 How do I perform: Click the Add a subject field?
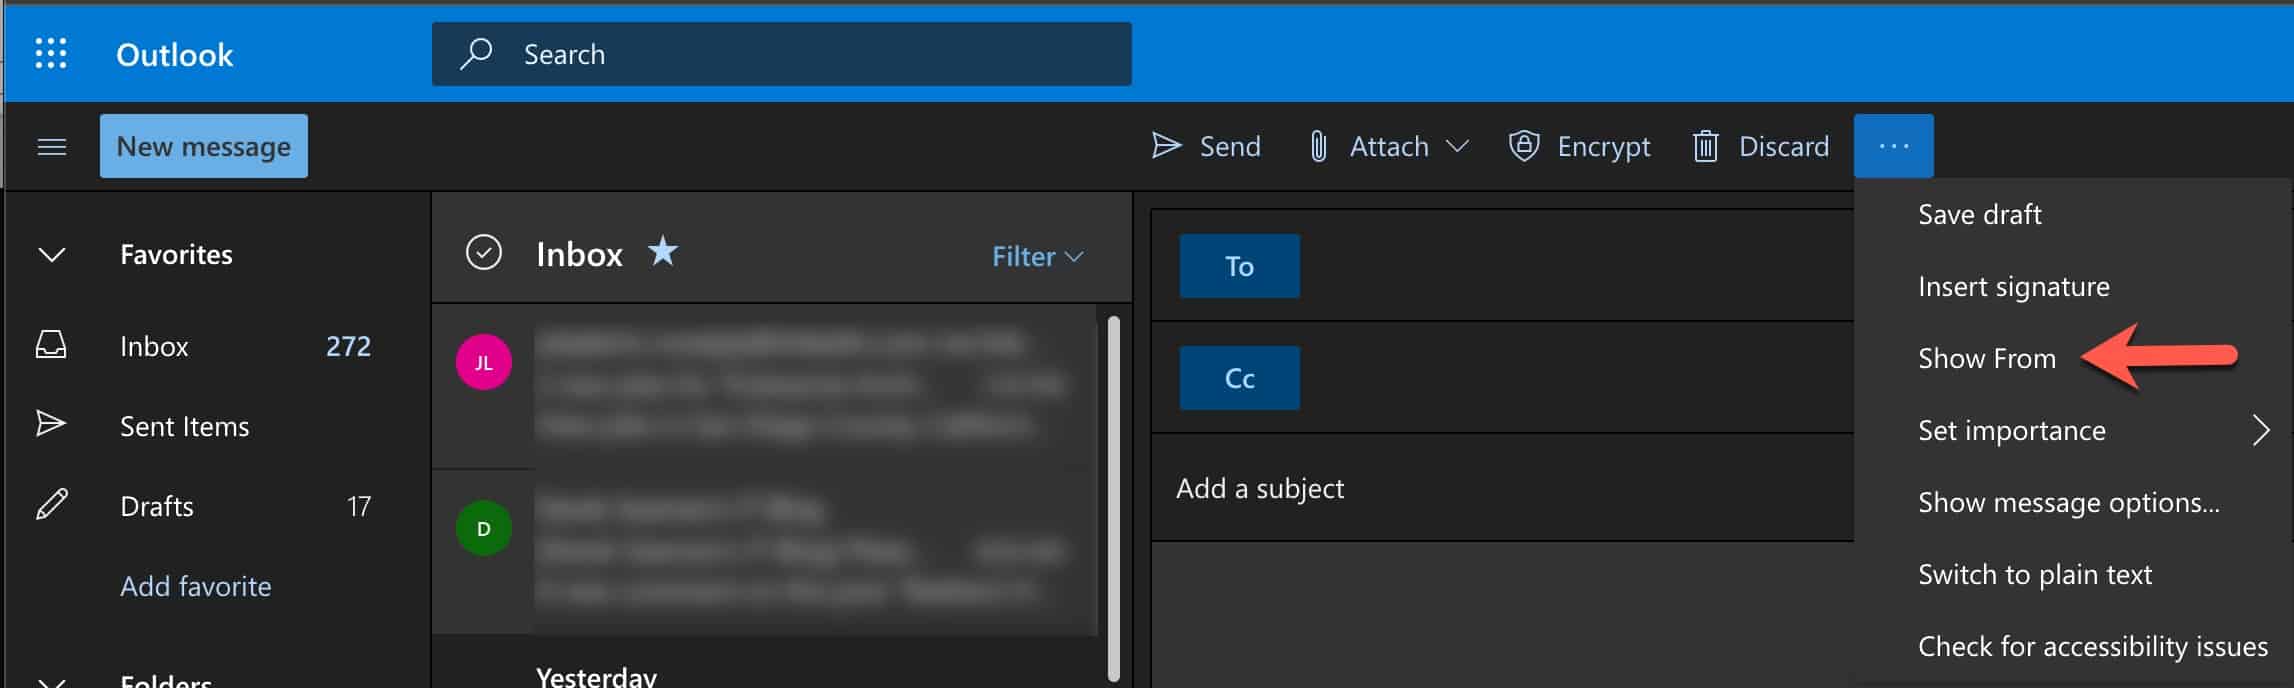pyautogui.click(x=1502, y=488)
